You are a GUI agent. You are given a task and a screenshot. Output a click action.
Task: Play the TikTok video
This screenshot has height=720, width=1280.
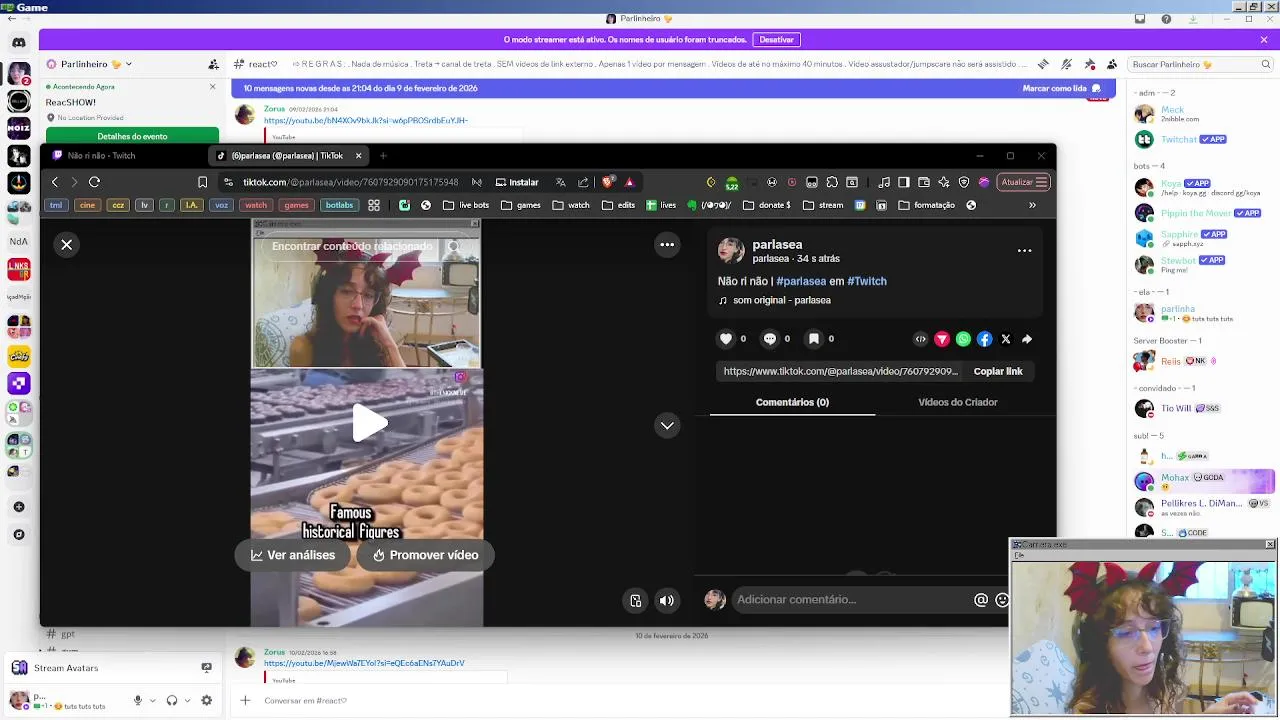pyautogui.click(x=368, y=424)
